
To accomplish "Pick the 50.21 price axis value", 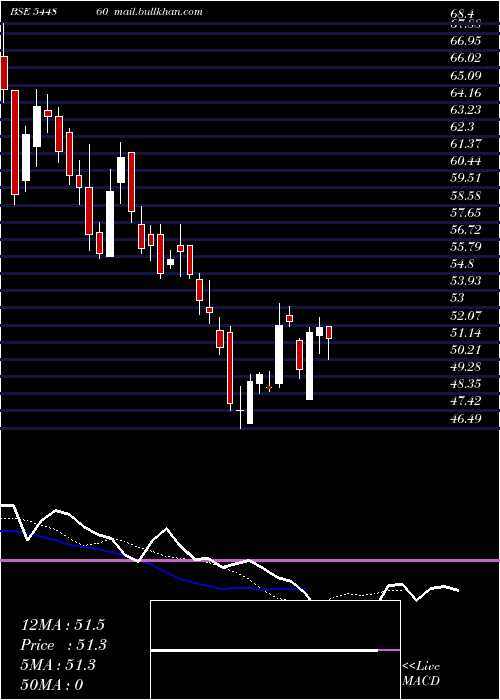I will point(466,350).
